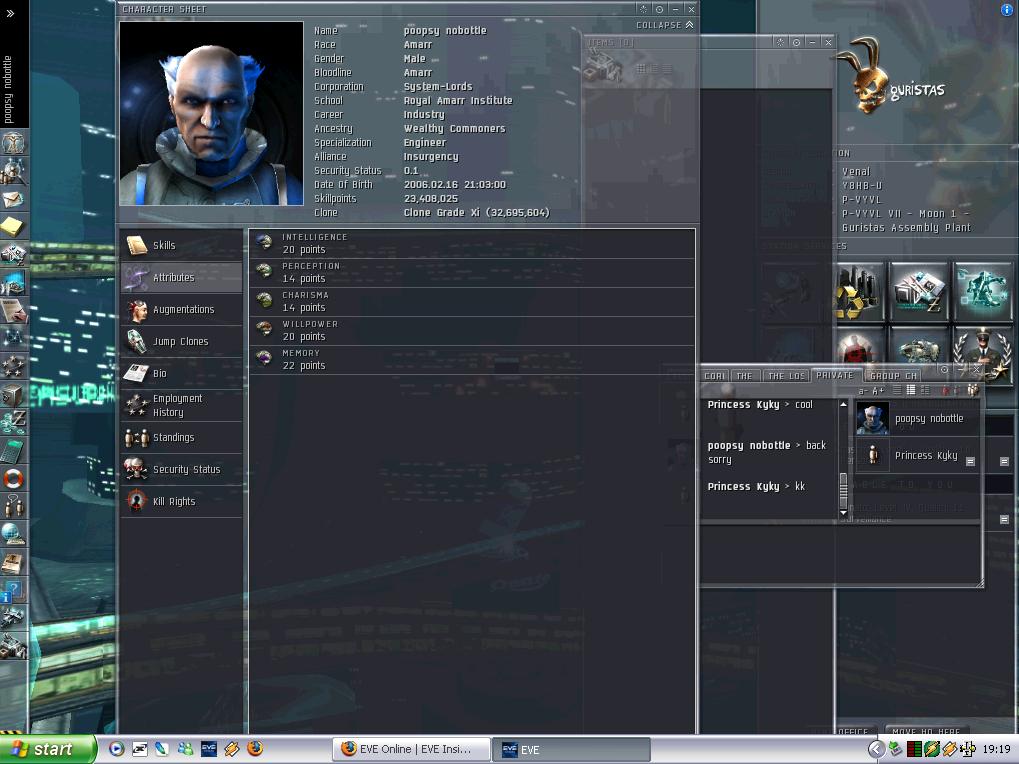The image size is (1019, 764).
Task: Switch to EVE Online Firefox taskbar window
Action: (x=411, y=749)
